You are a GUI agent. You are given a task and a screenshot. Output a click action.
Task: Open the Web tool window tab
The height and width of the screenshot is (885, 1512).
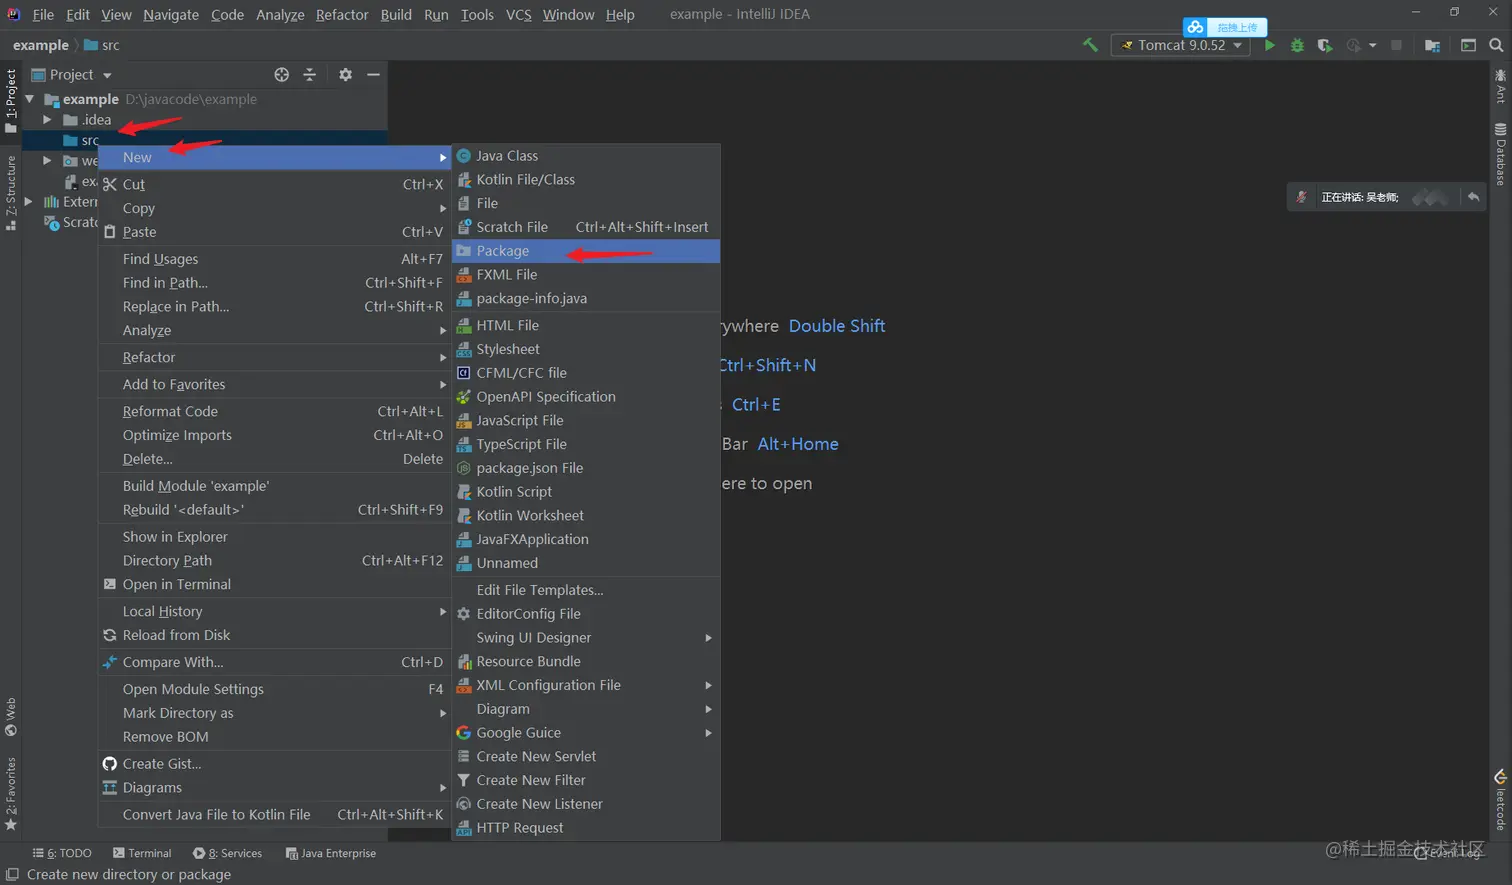point(11,717)
